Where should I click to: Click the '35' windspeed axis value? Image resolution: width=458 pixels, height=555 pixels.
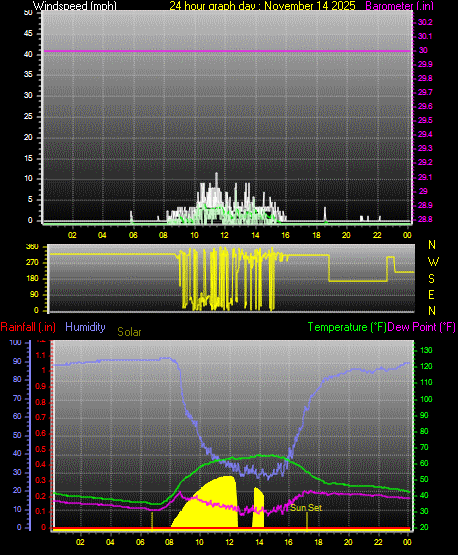28,75
